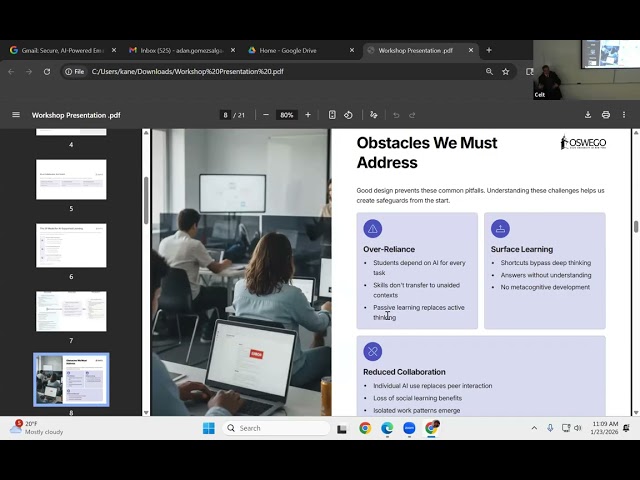This screenshot has width=640, height=480.
Task: Click the Obstacles We Must Address heading
Action: click(427, 153)
